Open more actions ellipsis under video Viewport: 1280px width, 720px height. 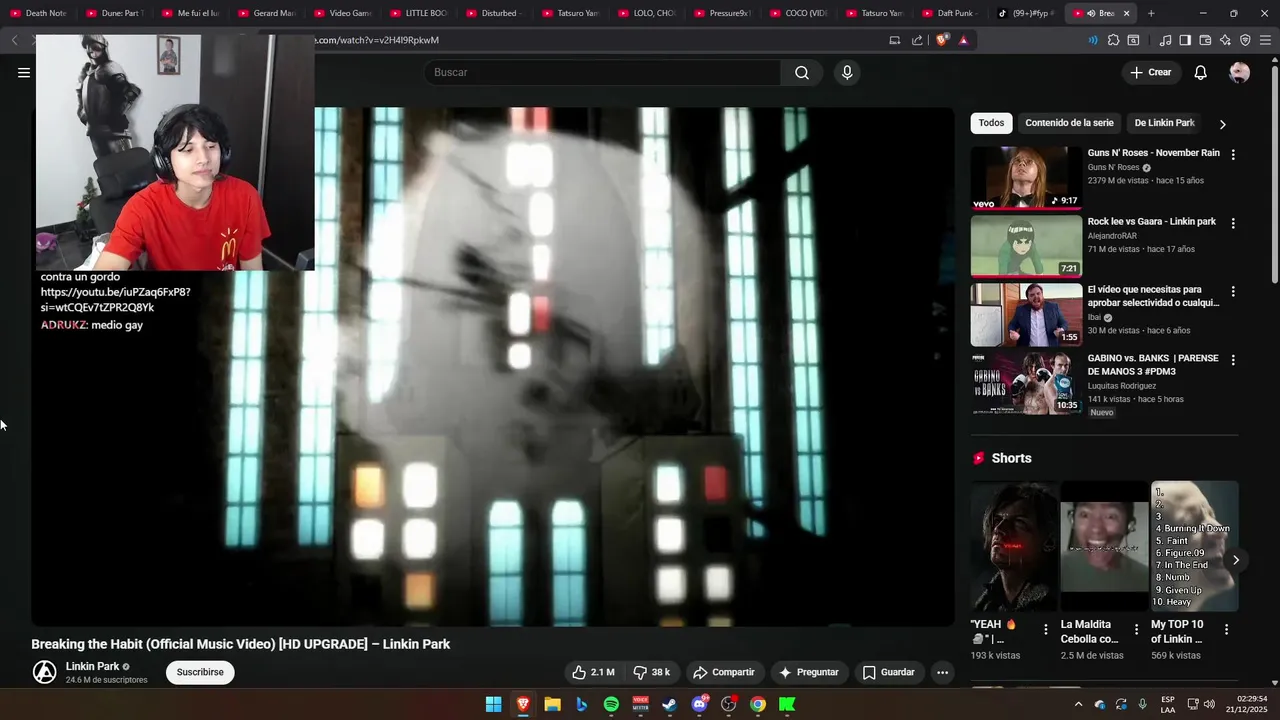tap(942, 672)
